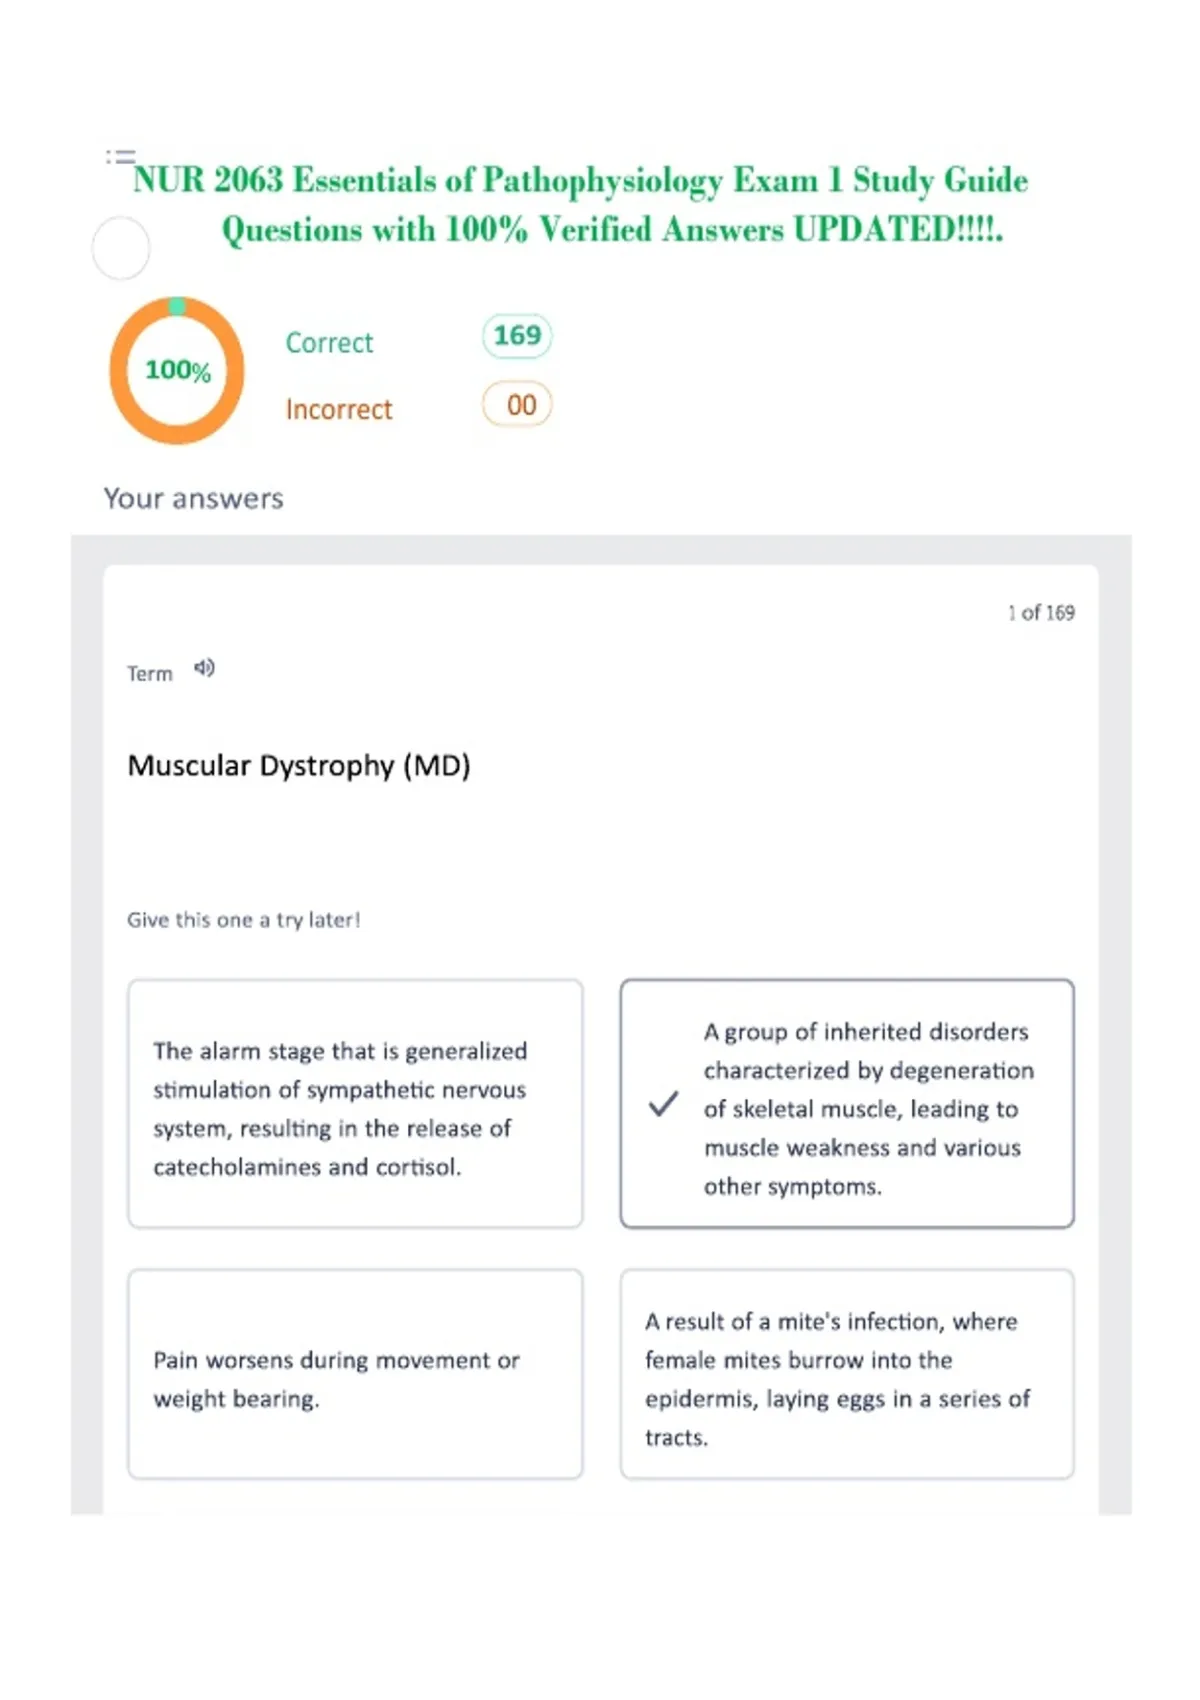The height and width of the screenshot is (1700, 1200).
Task: Click the 100% Verified Answers subtitle line
Action: coord(612,229)
